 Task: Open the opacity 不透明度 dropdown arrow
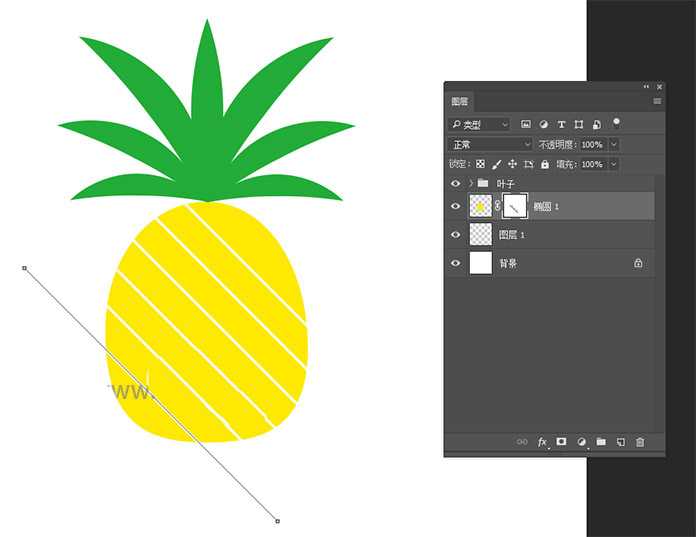click(614, 145)
